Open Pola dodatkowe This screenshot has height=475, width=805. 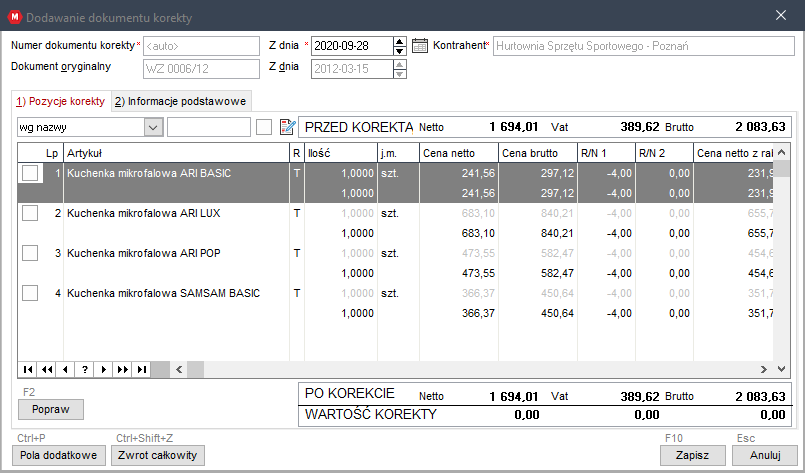click(x=59, y=455)
